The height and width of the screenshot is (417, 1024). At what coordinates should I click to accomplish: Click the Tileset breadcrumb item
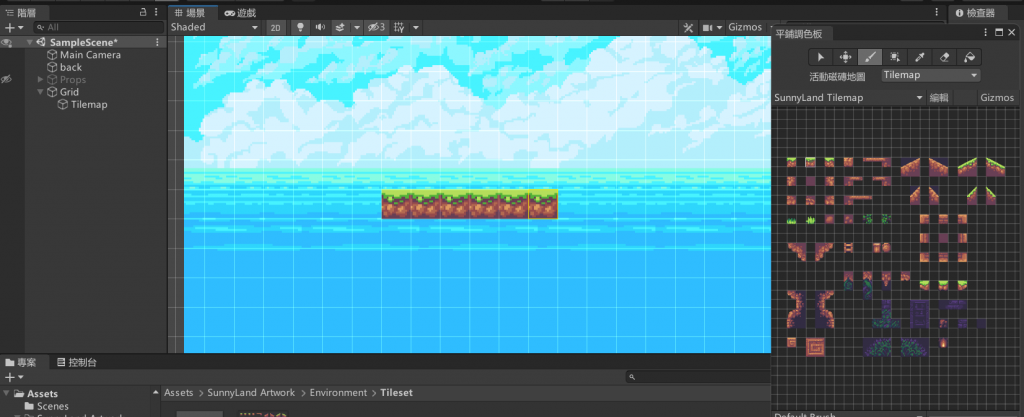point(396,393)
